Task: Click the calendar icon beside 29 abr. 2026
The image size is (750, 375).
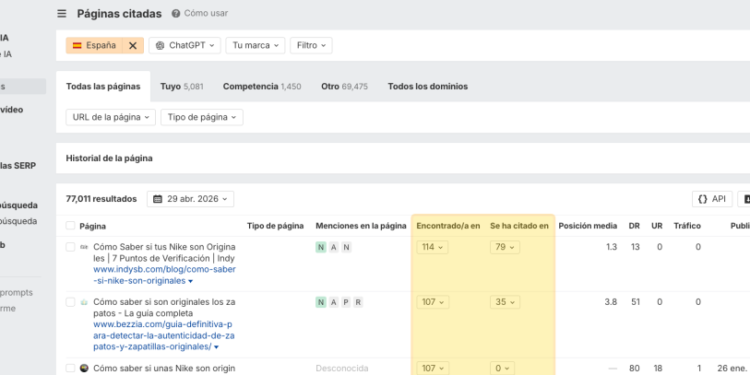Action: point(158,199)
